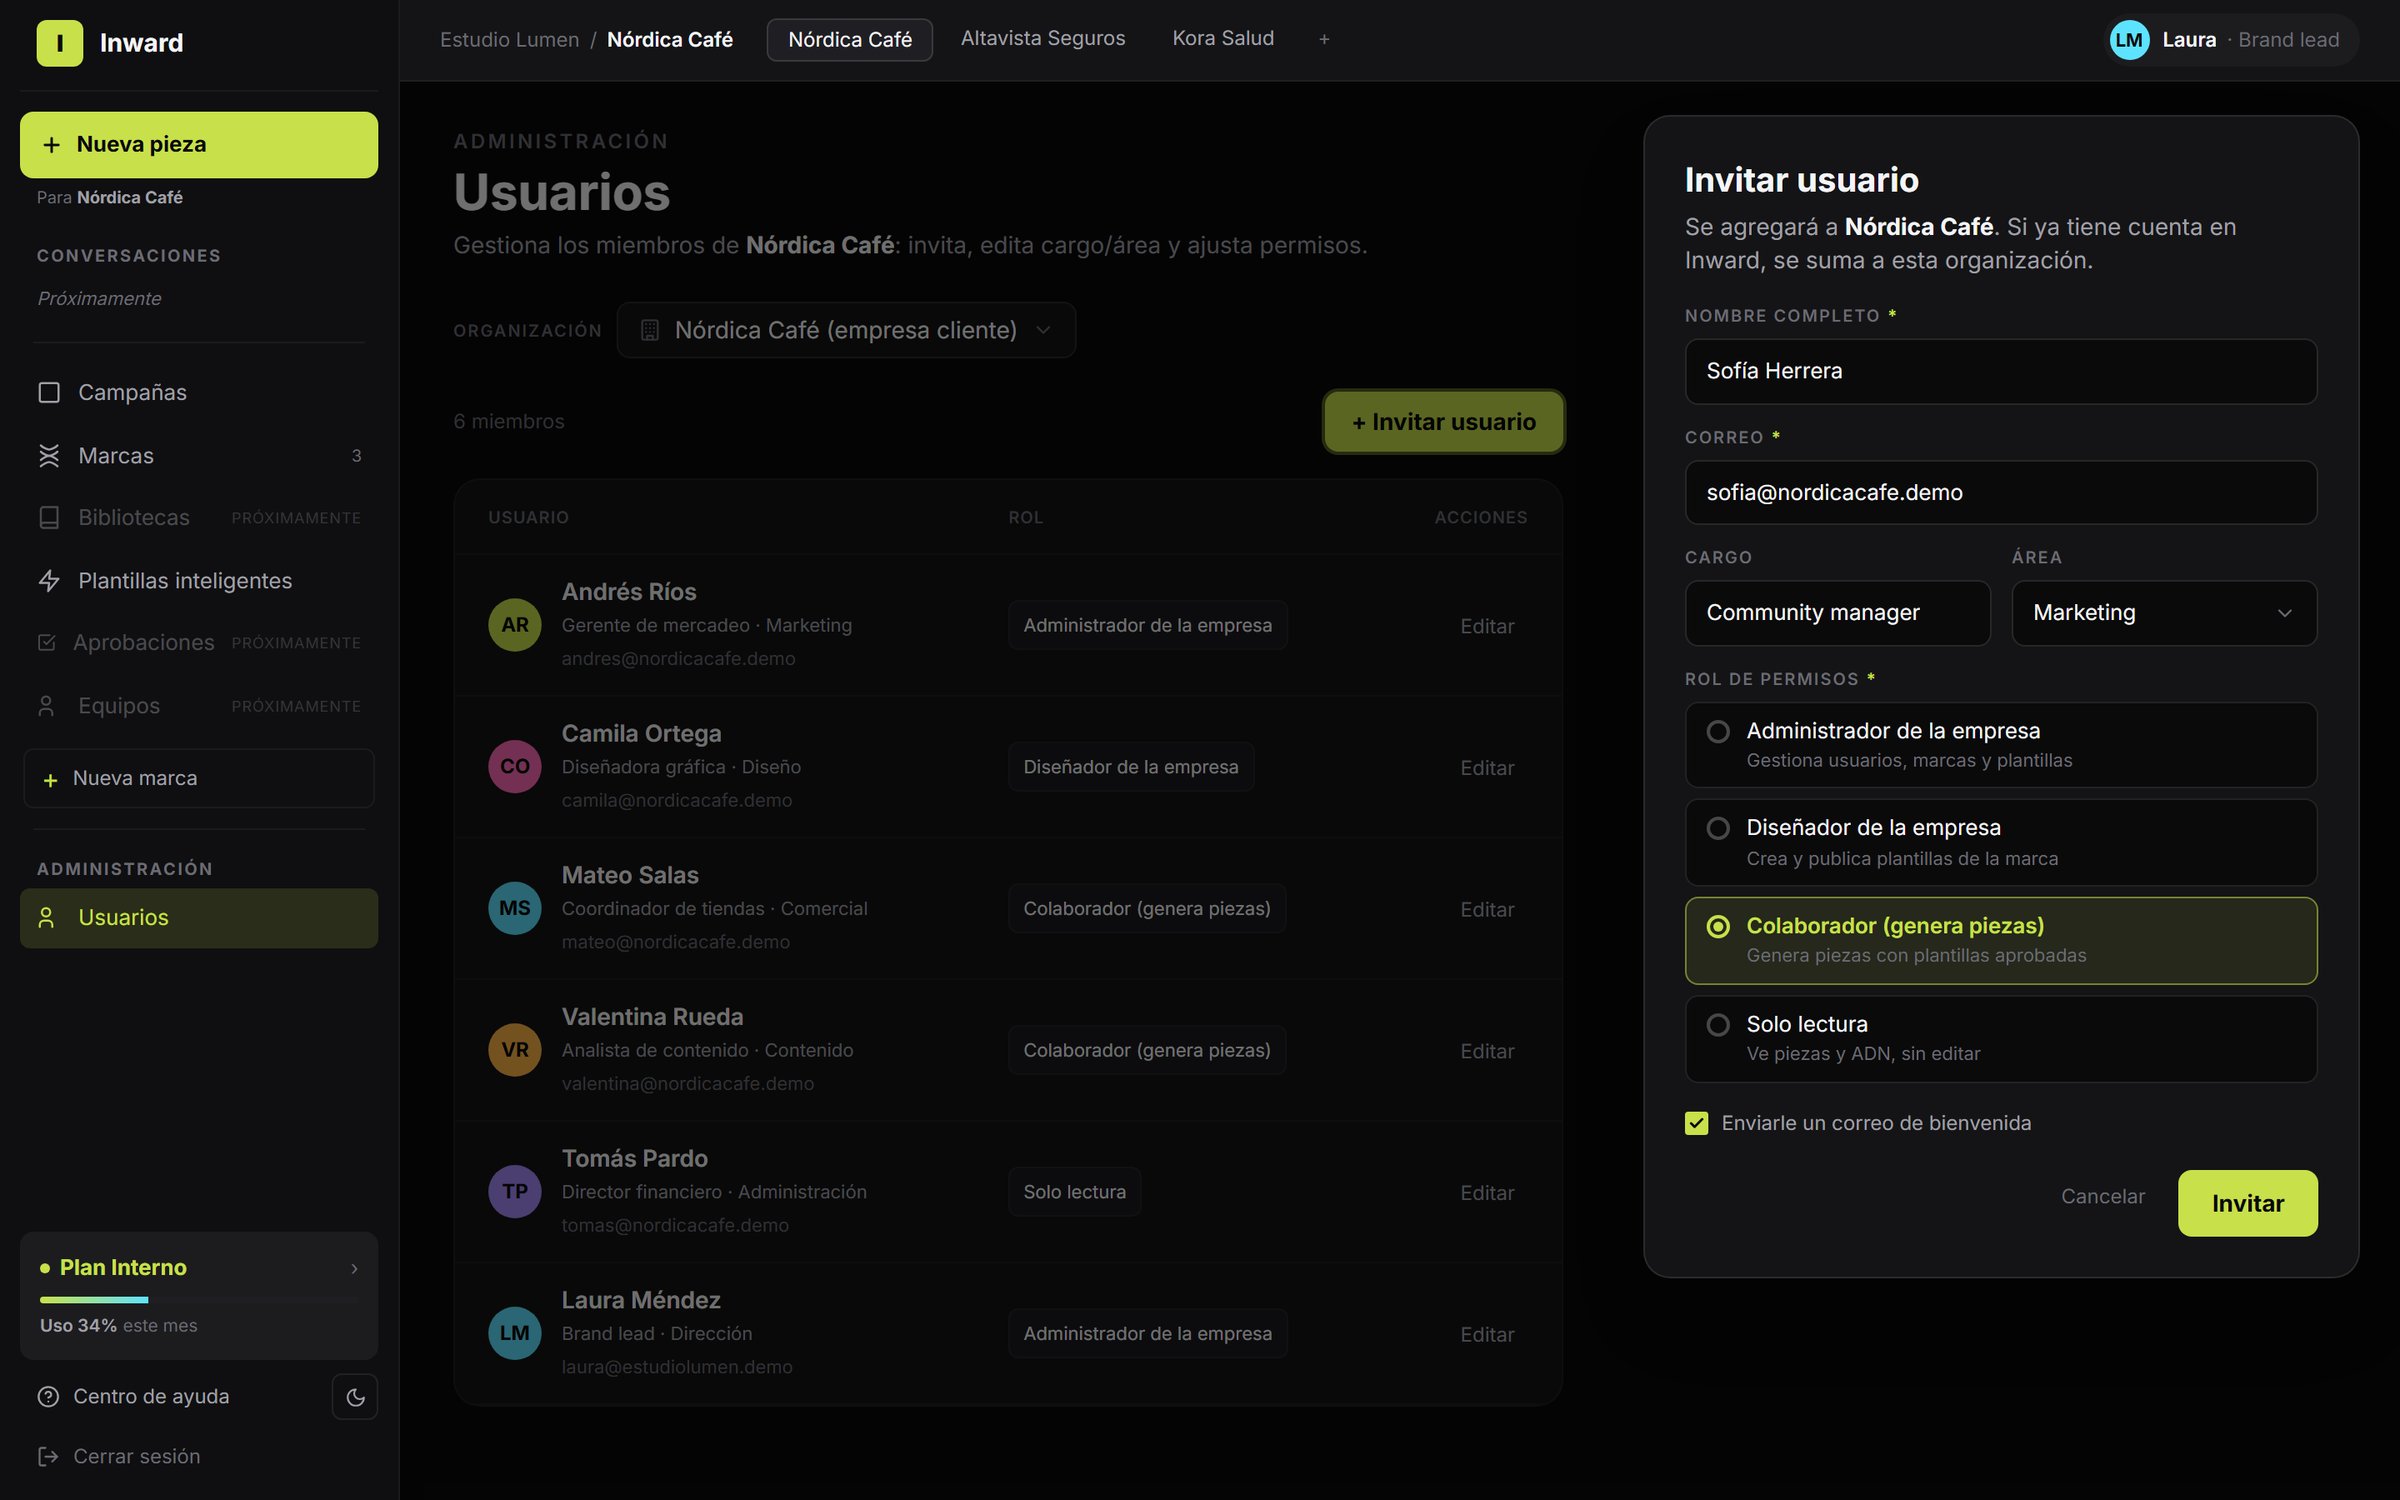
Task: Open Plantillas inteligentes lightning icon
Action: coord(49,580)
